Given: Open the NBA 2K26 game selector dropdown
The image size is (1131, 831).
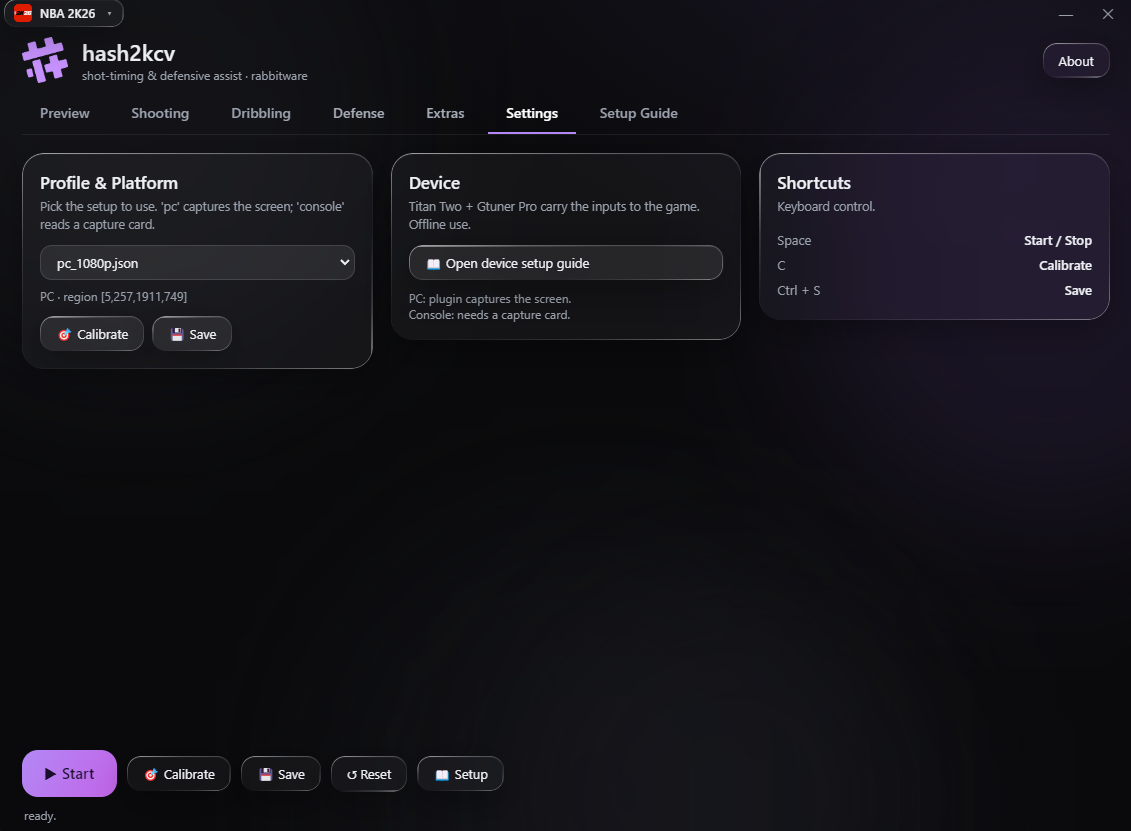Looking at the screenshot, I should [x=64, y=14].
